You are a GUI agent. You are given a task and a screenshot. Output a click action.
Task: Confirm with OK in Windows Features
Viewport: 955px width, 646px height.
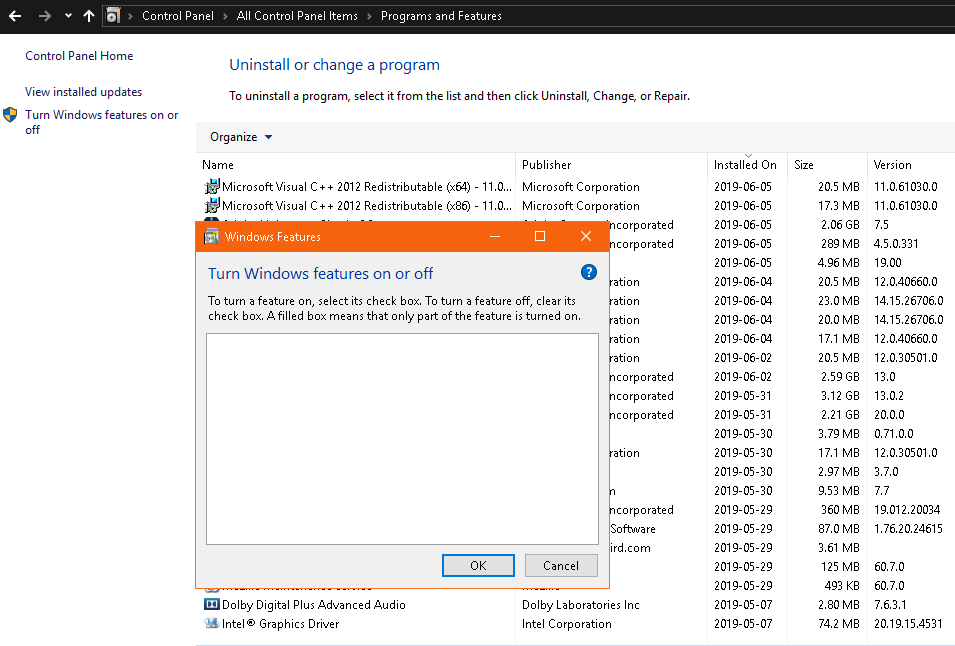pos(478,566)
